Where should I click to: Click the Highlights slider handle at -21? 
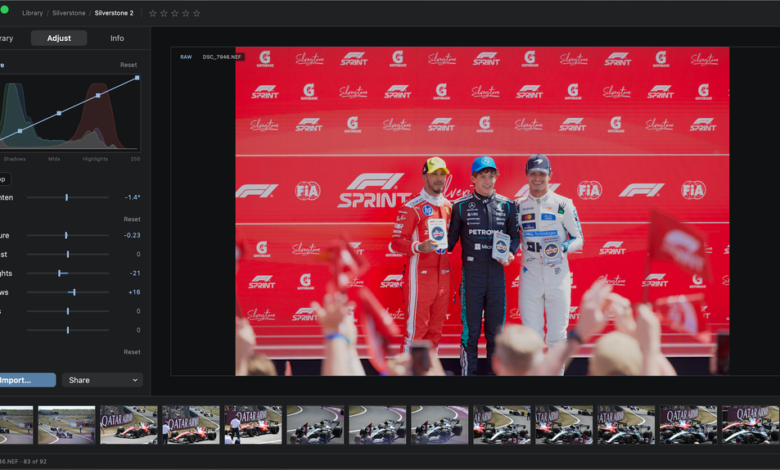[59, 273]
